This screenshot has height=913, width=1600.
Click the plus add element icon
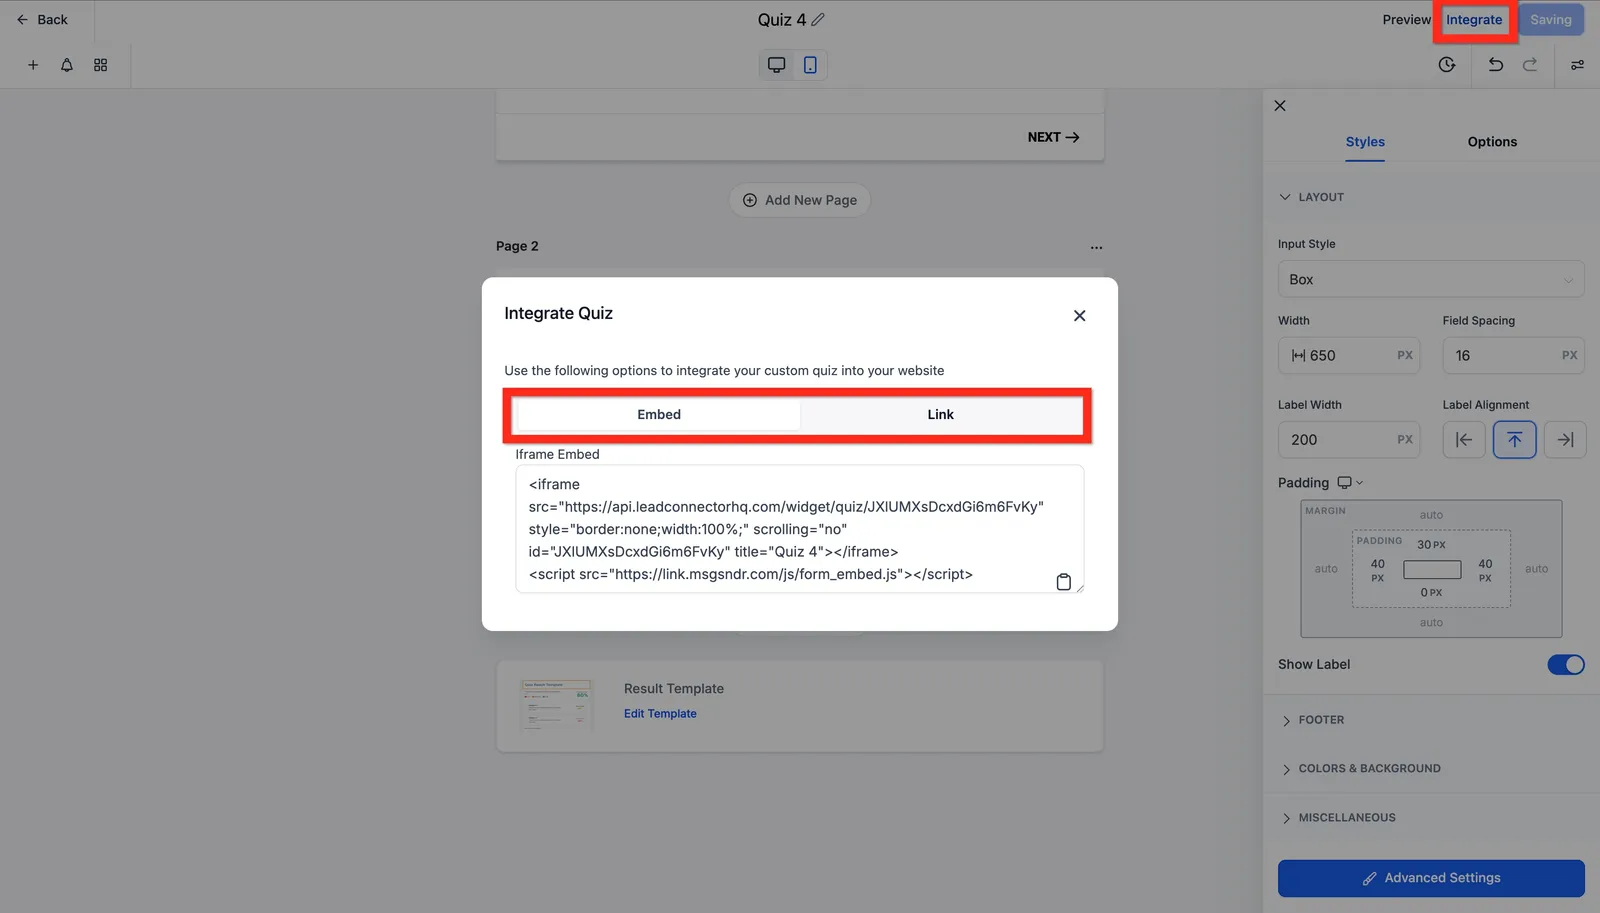coord(33,65)
